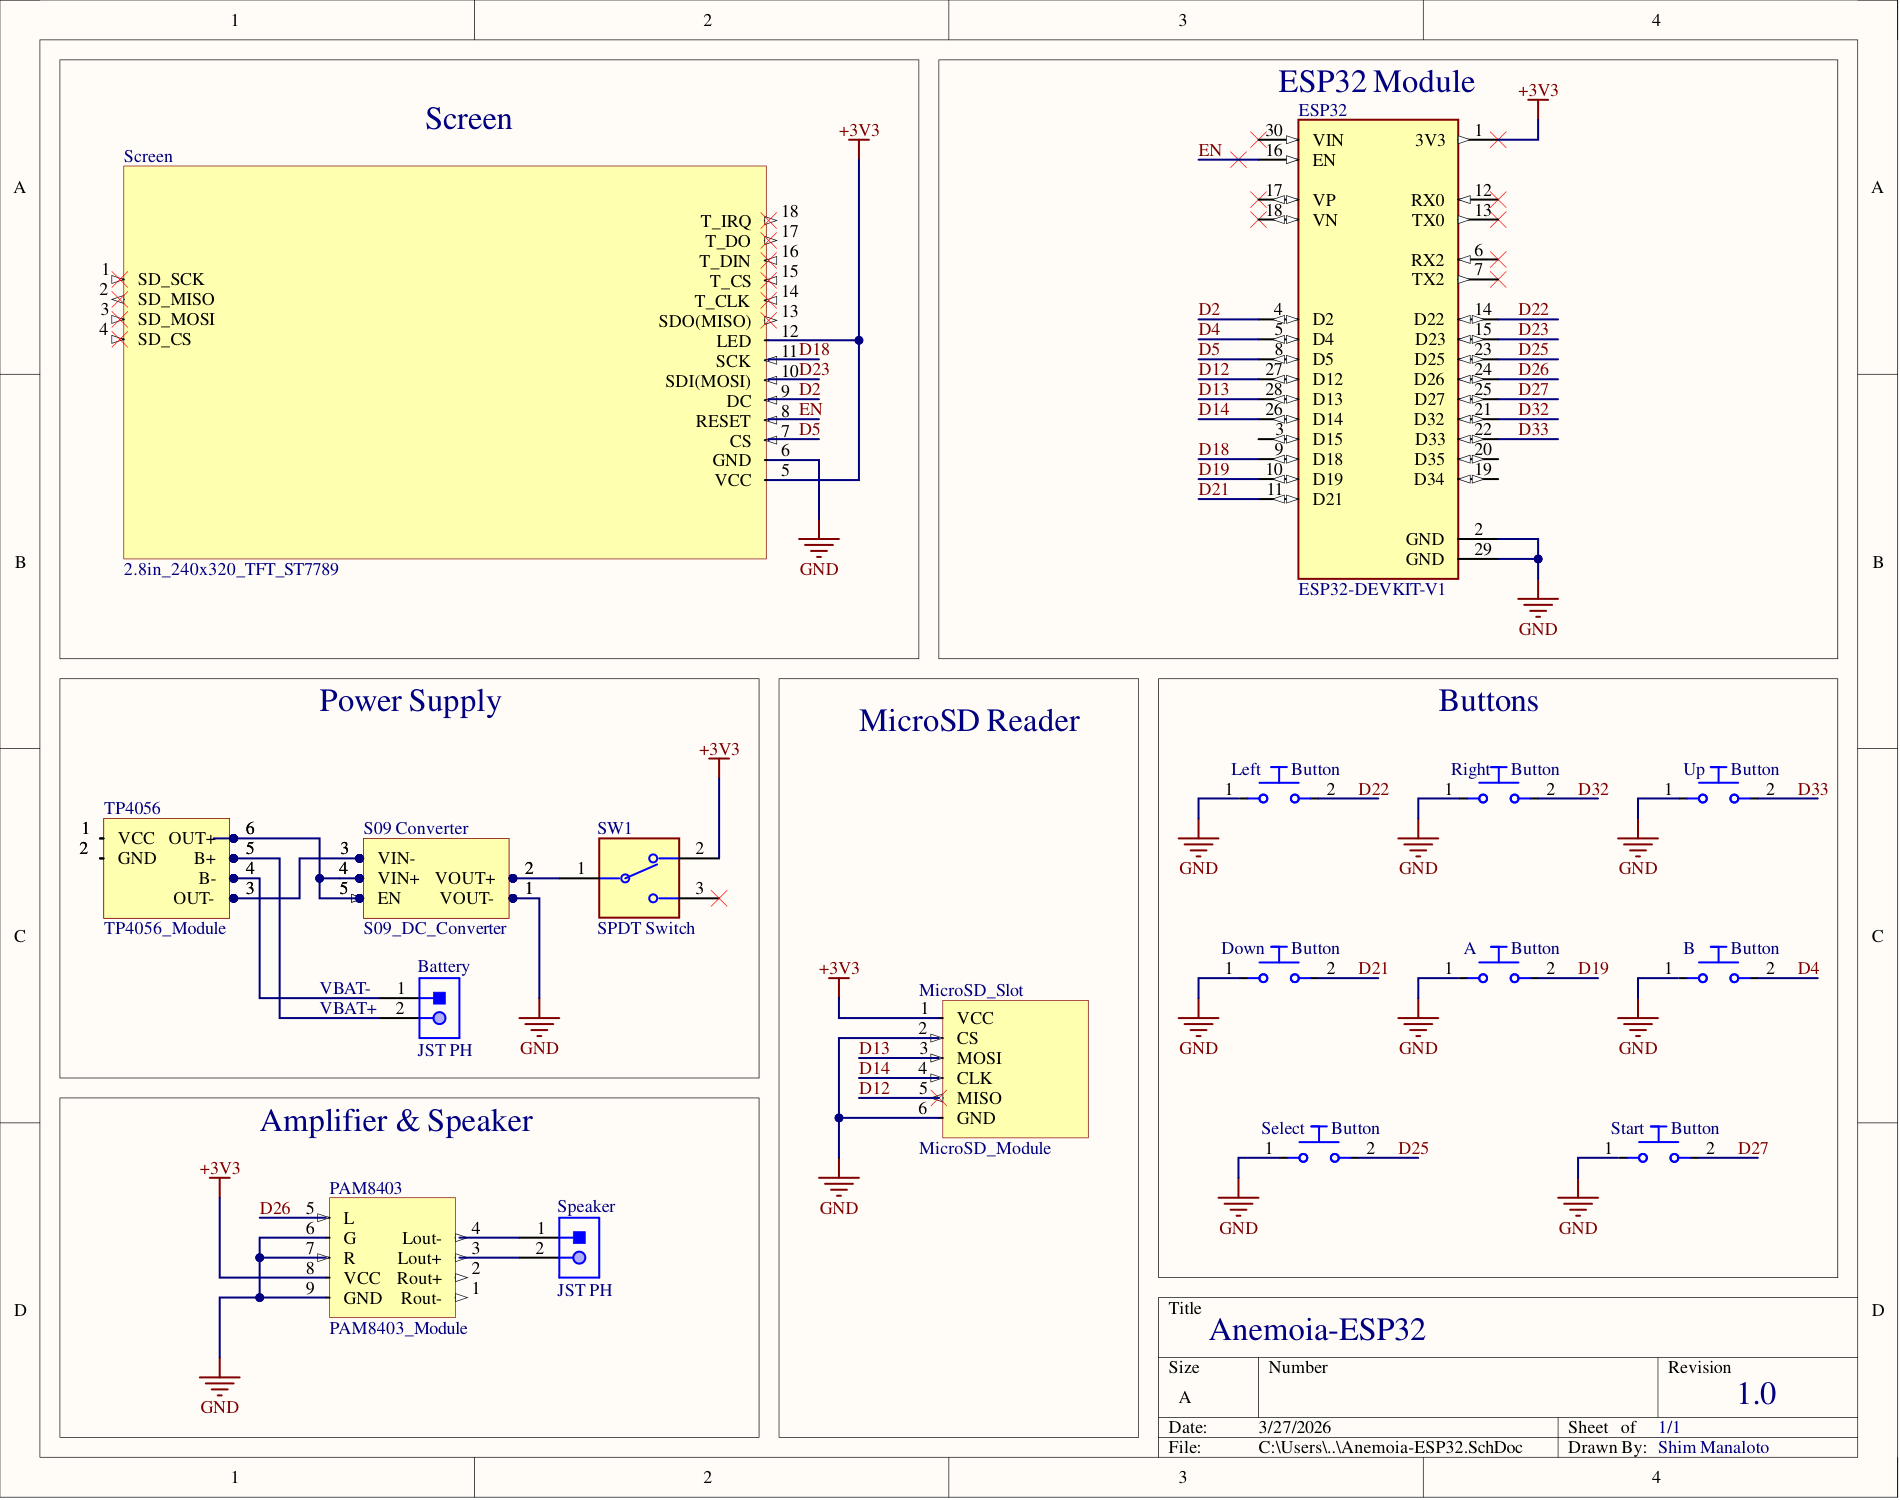Viewport: 1900px width, 1500px height.
Task: Click the D25 net label on Select Button
Action: pyautogui.click(x=1413, y=1149)
